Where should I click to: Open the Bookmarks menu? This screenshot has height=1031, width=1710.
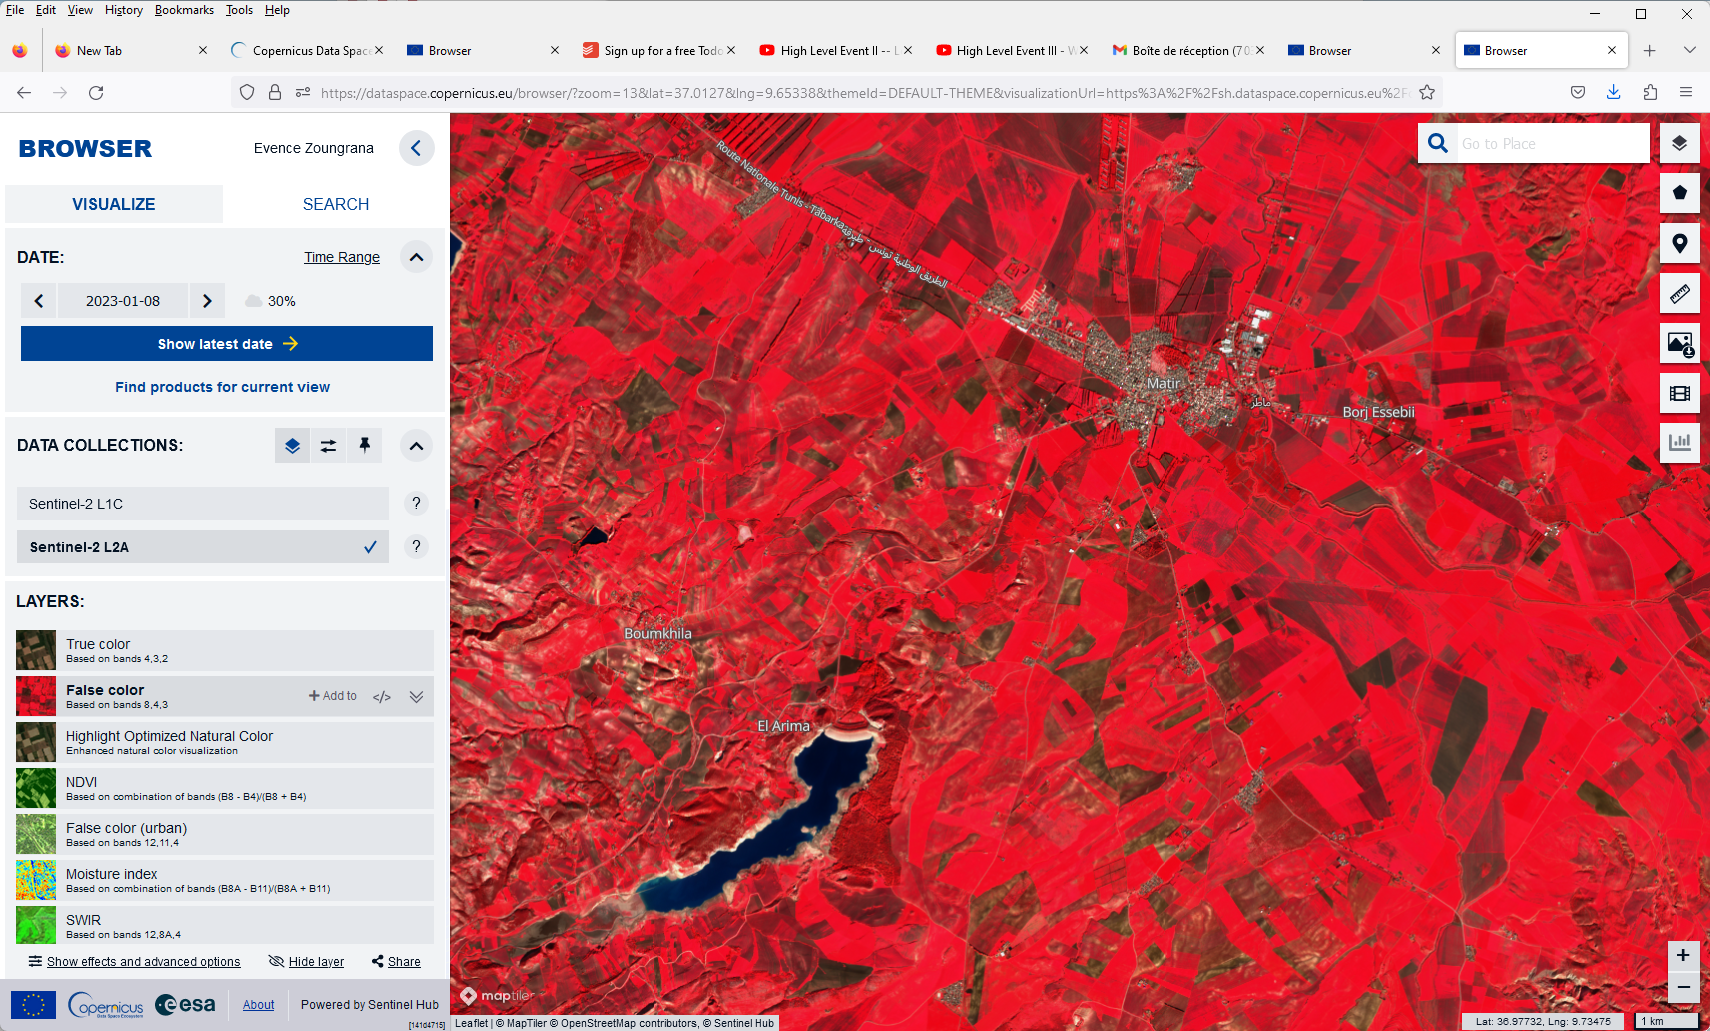pyautogui.click(x=184, y=10)
